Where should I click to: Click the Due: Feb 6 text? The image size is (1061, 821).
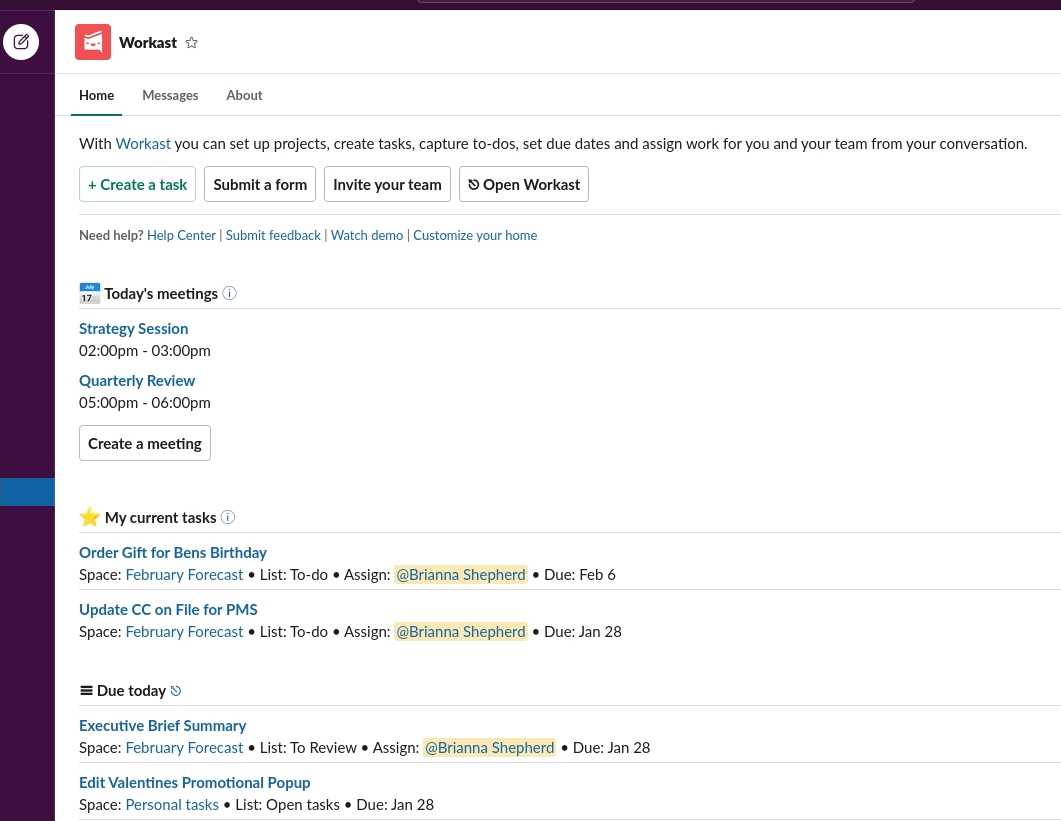(x=580, y=575)
